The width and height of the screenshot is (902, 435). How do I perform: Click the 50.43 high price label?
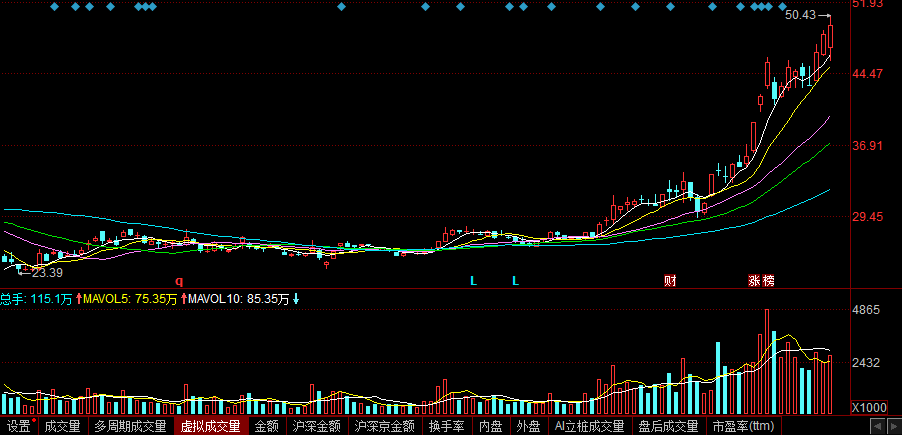point(800,16)
